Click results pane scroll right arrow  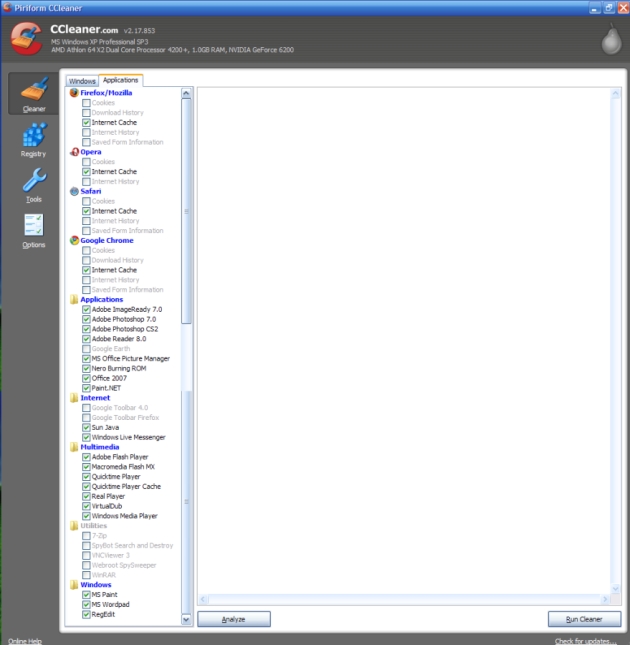(x=605, y=599)
